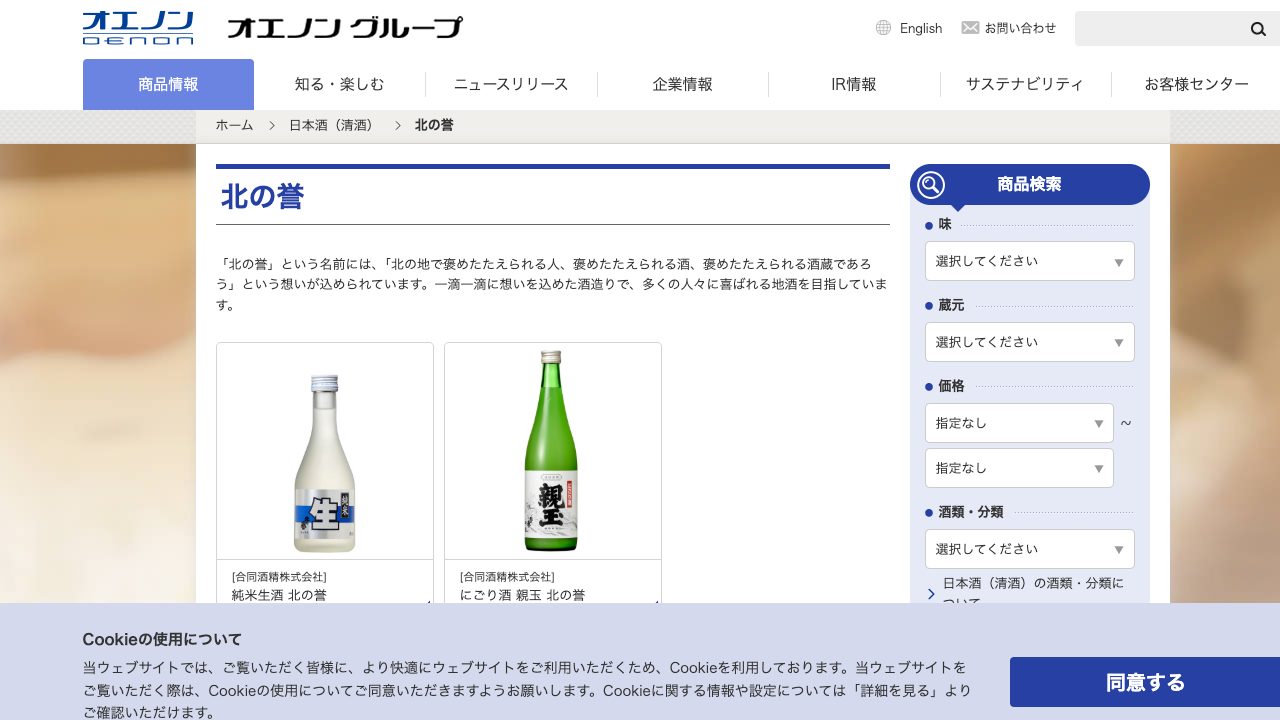This screenshot has width=1280, height=720.
Task: Click the 価格 filter label
Action: [x=951, y=386]
